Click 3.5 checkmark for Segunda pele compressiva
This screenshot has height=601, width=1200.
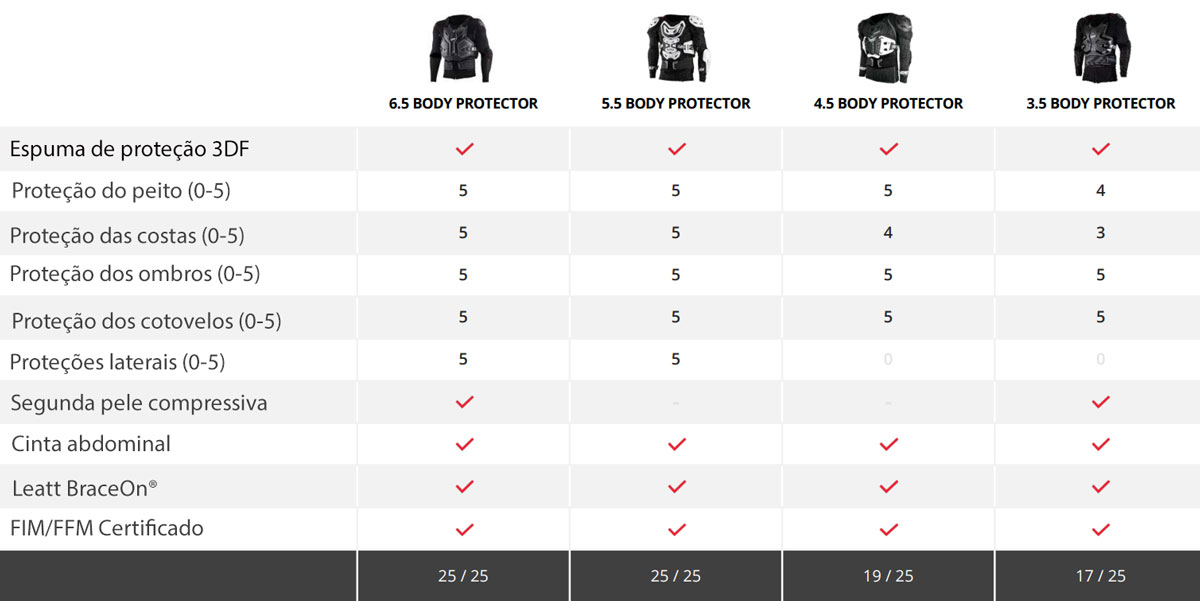point(1101,402)
